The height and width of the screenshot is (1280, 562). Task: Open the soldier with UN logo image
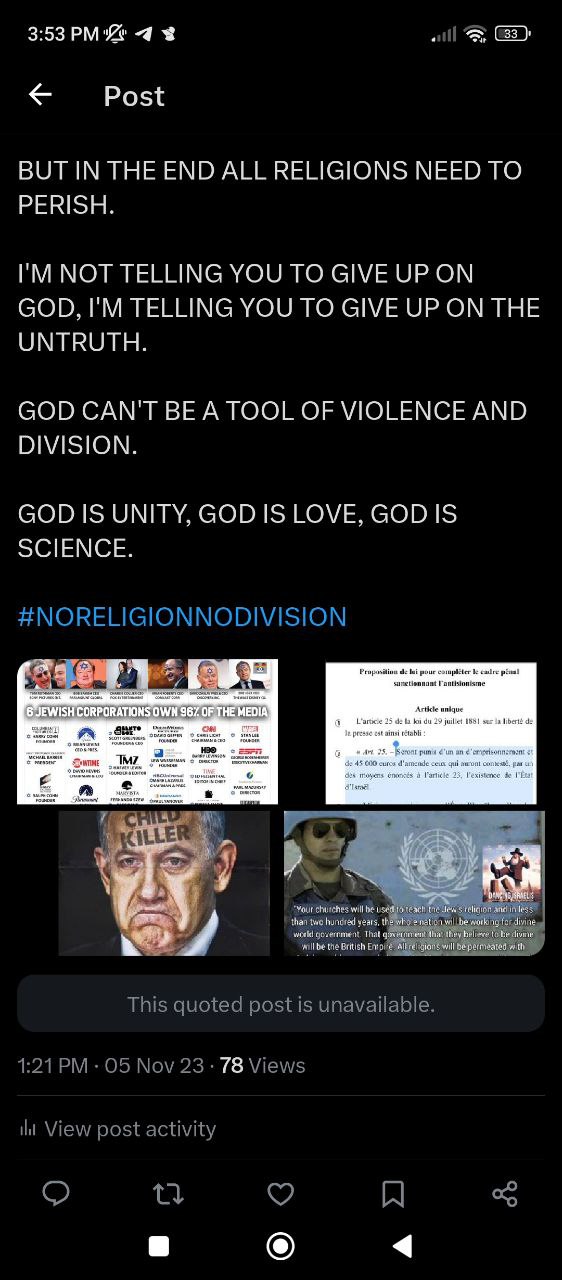(x=414, y=883)
